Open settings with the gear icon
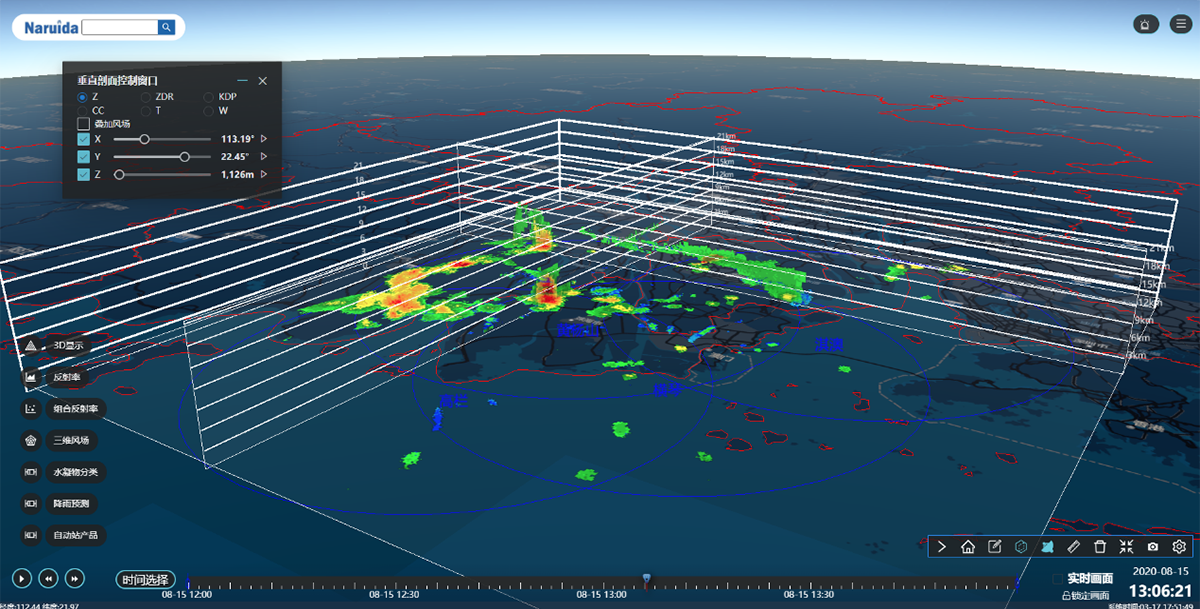The width and height of the screenshot is (1200, 609). click(x=1179, y=547)
